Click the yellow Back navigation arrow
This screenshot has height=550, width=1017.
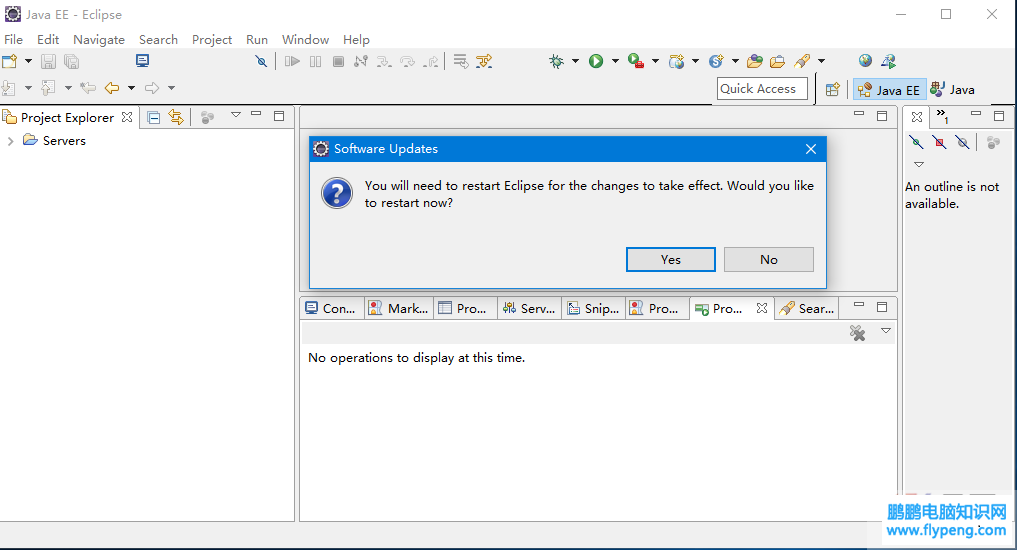click(112, 88)
